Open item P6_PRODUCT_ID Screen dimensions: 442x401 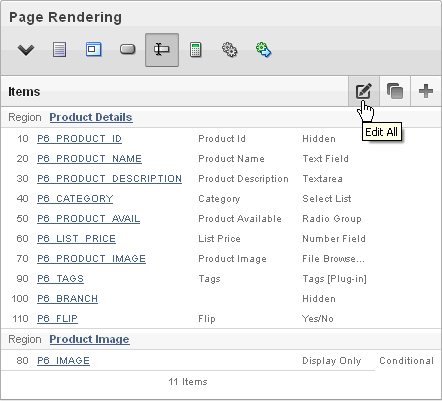pyautogui.click(x=79, y=139)
